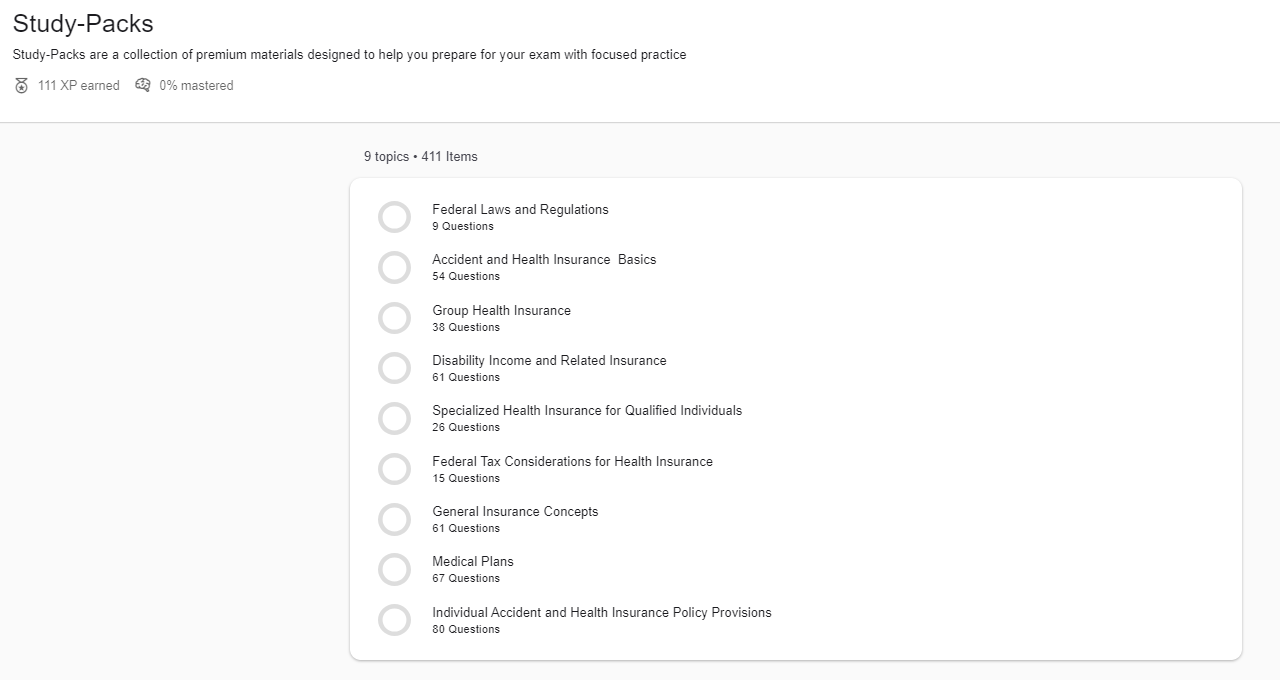
Task: Select Federal Tax Considerations for Health Insurance
Action: click(572, 462)
